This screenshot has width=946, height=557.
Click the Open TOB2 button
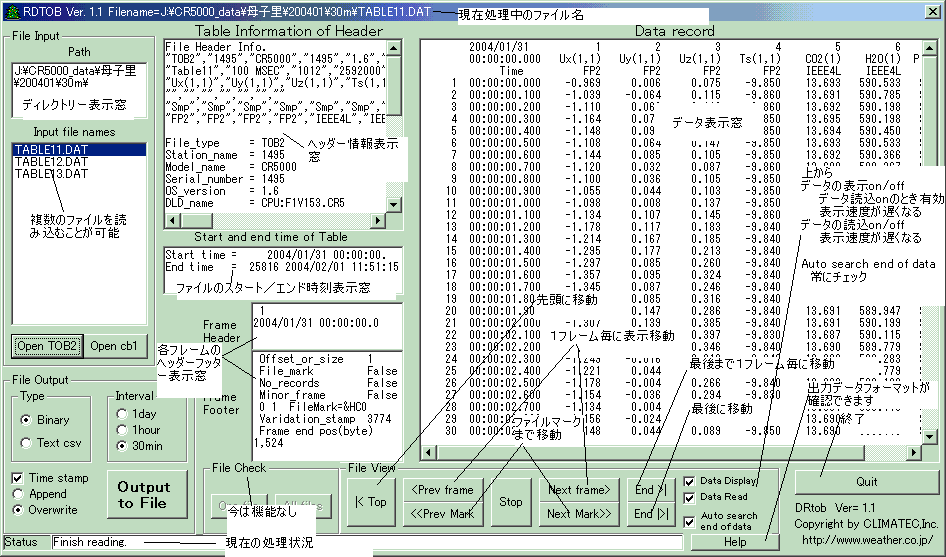point(47,346)
